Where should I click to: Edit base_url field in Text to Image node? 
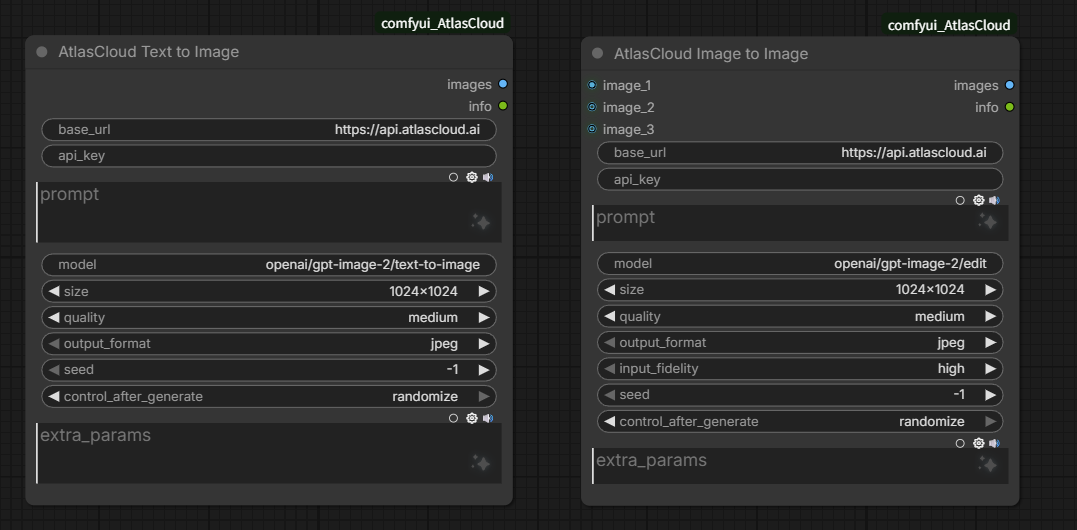click(269, 129)
